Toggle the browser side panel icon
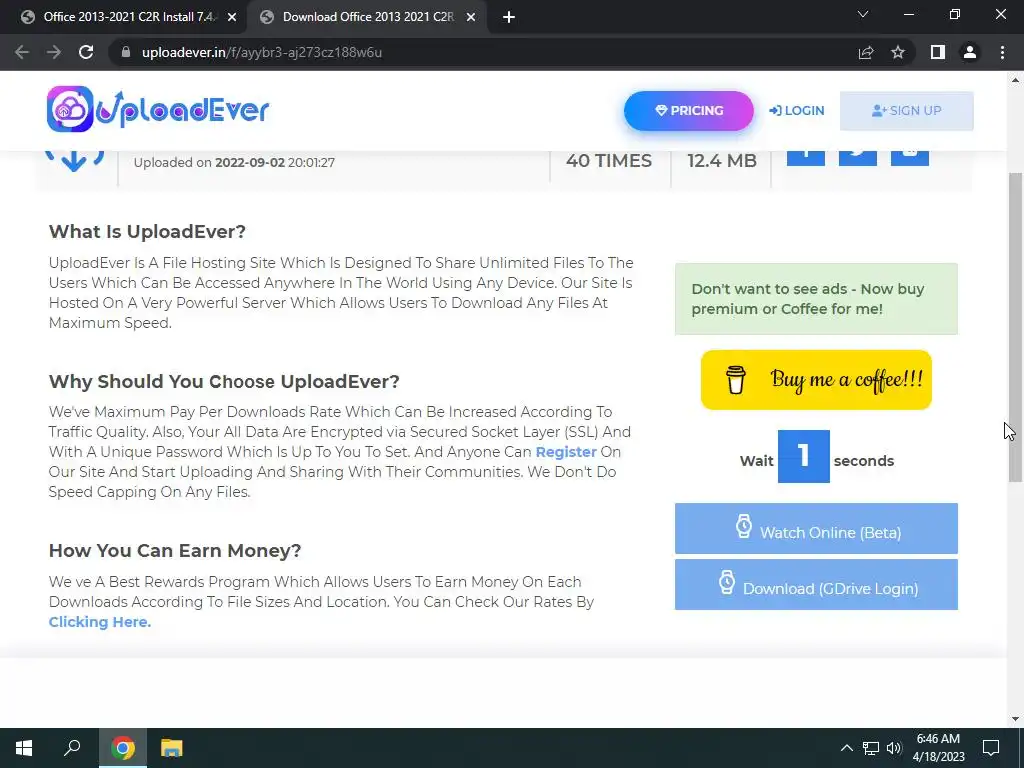Viewport: 1024px width, 768px height. click(938, 52)
